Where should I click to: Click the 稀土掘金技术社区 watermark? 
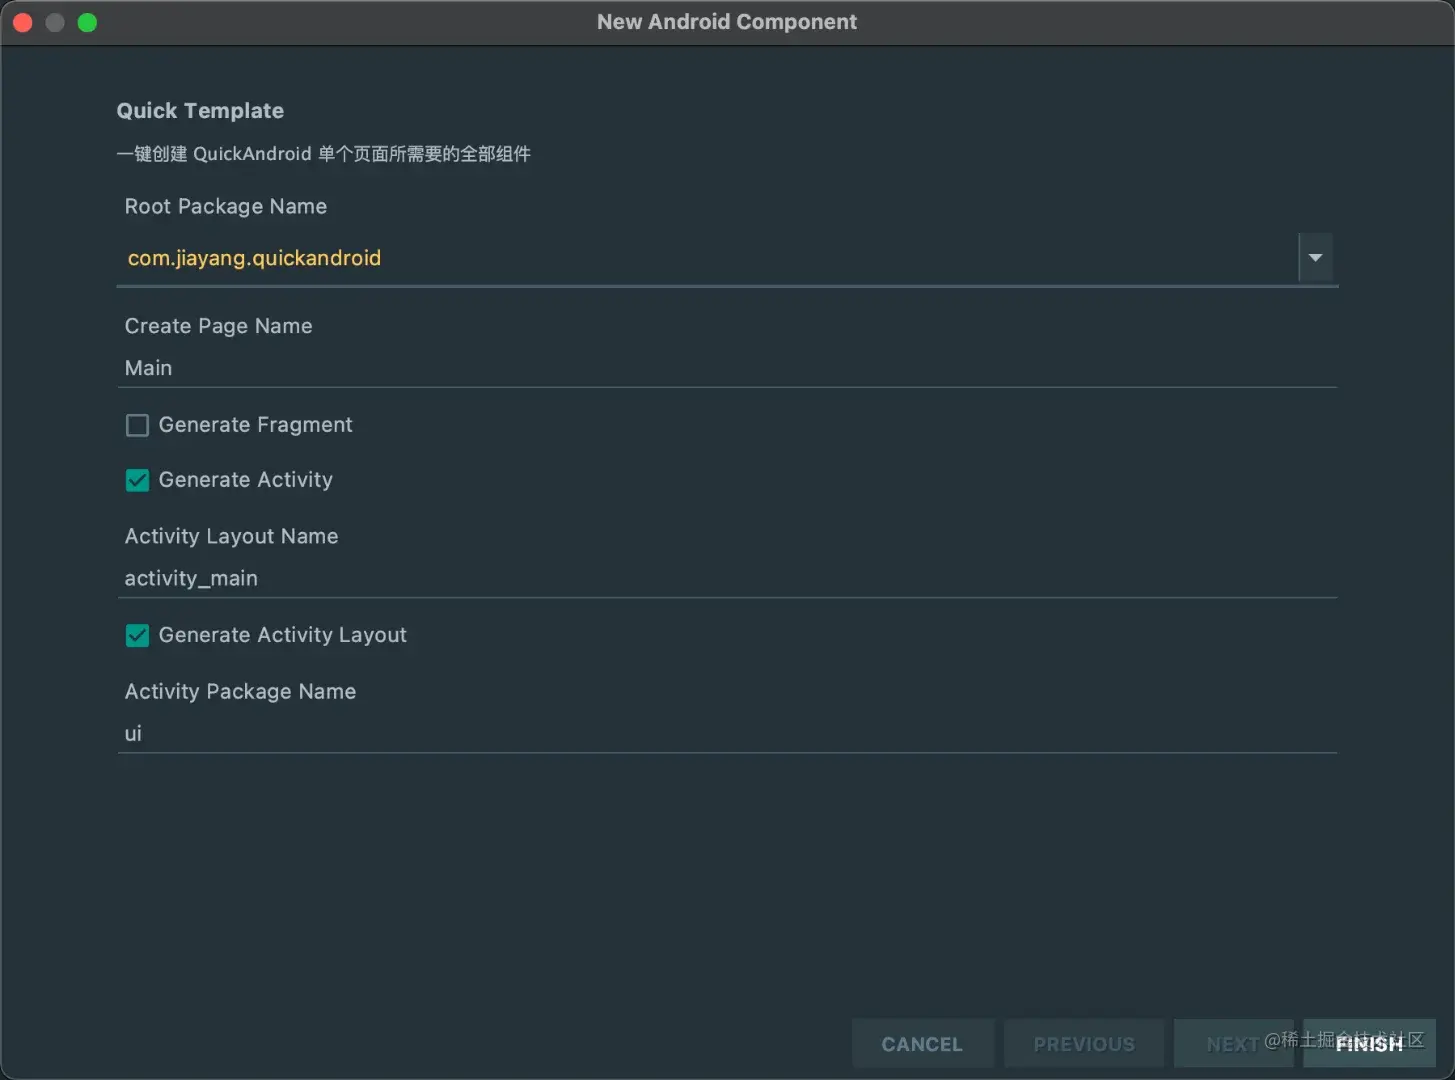[x=1345, y=1041]
